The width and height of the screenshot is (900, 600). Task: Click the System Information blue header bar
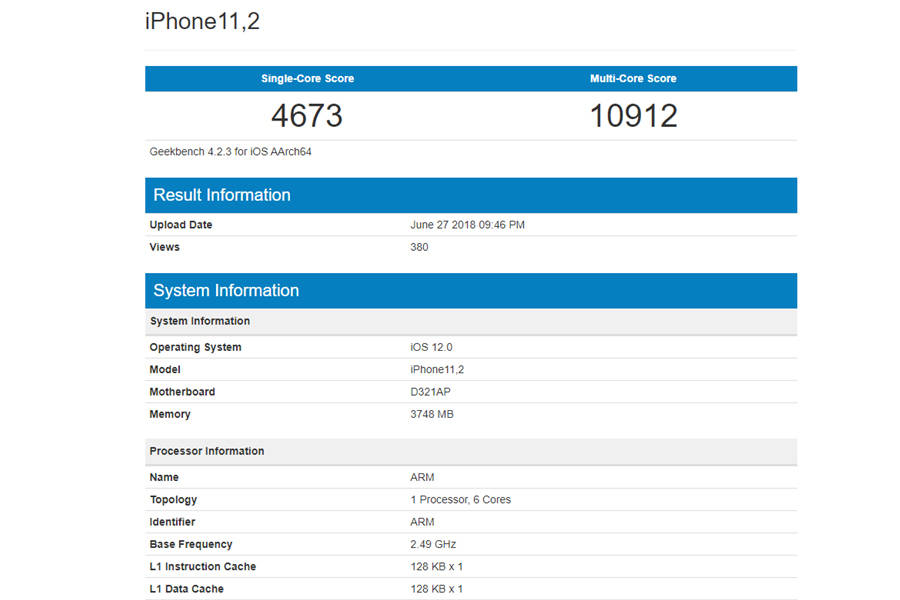pyautogui.click(x=226, y=290)
